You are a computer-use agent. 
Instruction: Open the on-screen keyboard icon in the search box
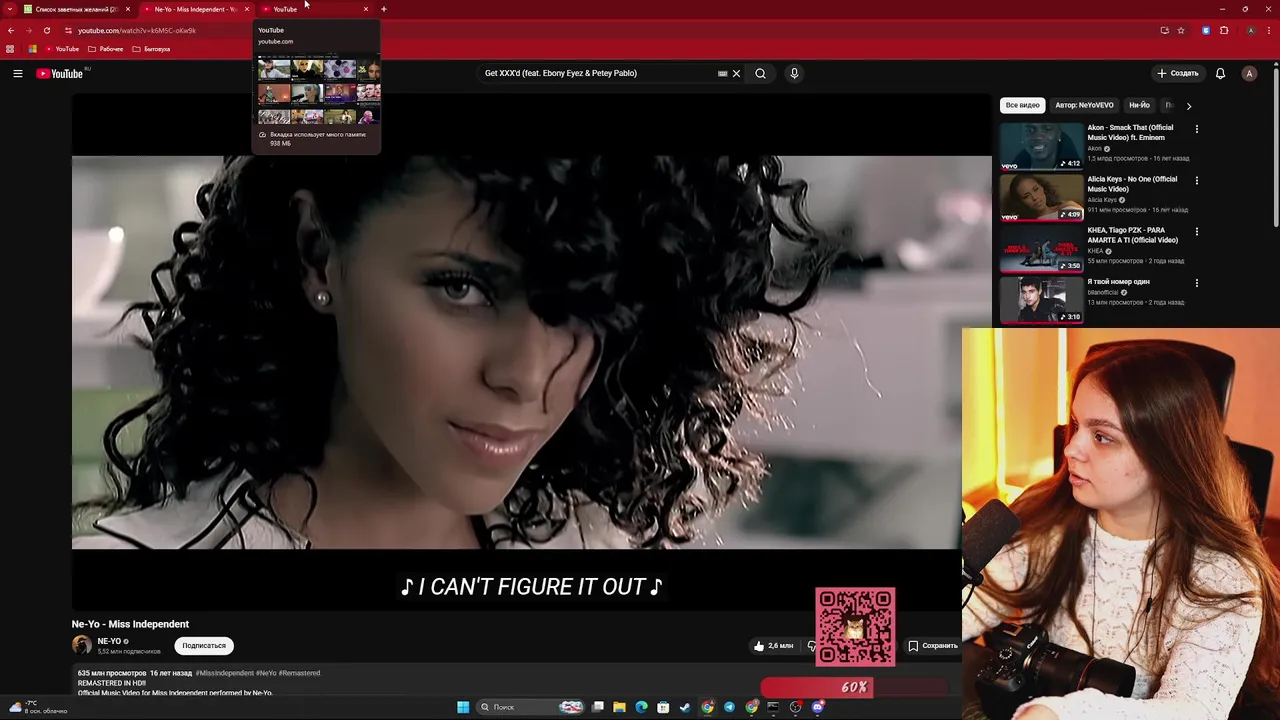722,73
